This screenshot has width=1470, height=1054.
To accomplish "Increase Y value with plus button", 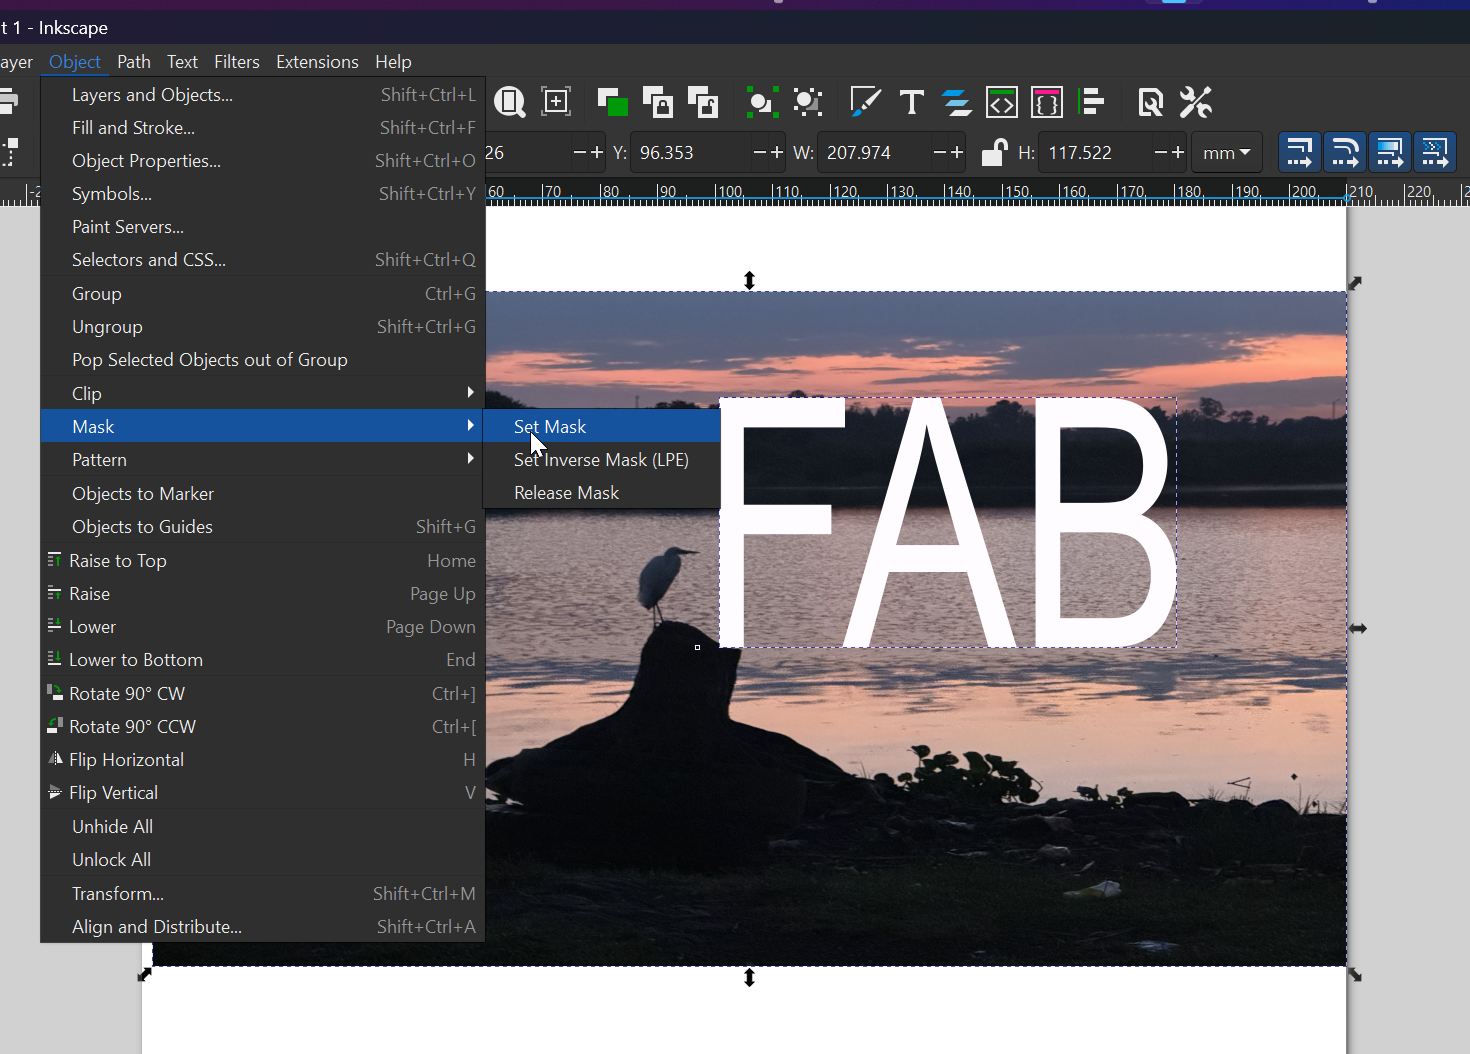I will (777, 153).
